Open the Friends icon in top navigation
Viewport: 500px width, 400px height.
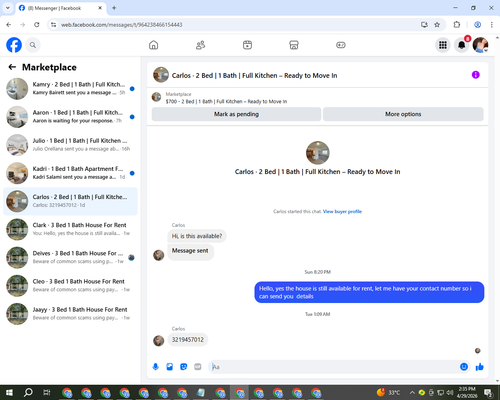coord(200,45)
